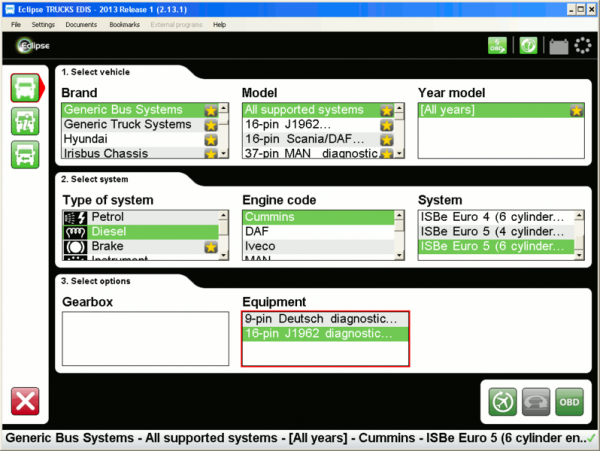This screenshot has width=600, height=451.
Task: Click the battery icon in the top toolbar
Action: point(559,46)
